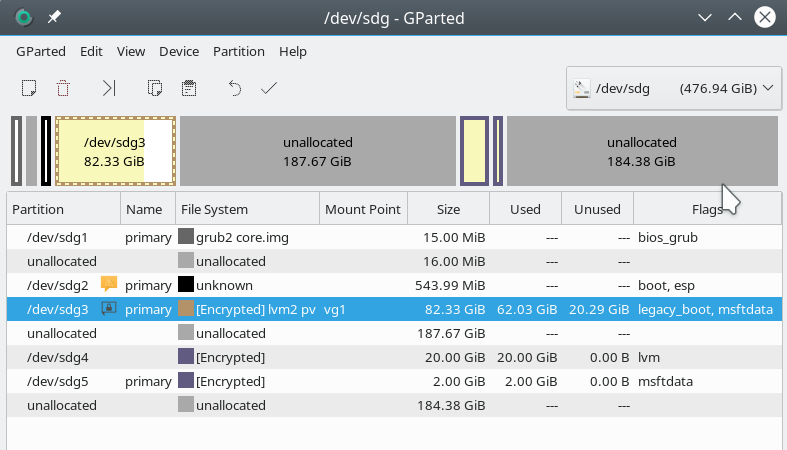Click the Undo last operation icon
The image size is (787, 450).
point(234,88)
